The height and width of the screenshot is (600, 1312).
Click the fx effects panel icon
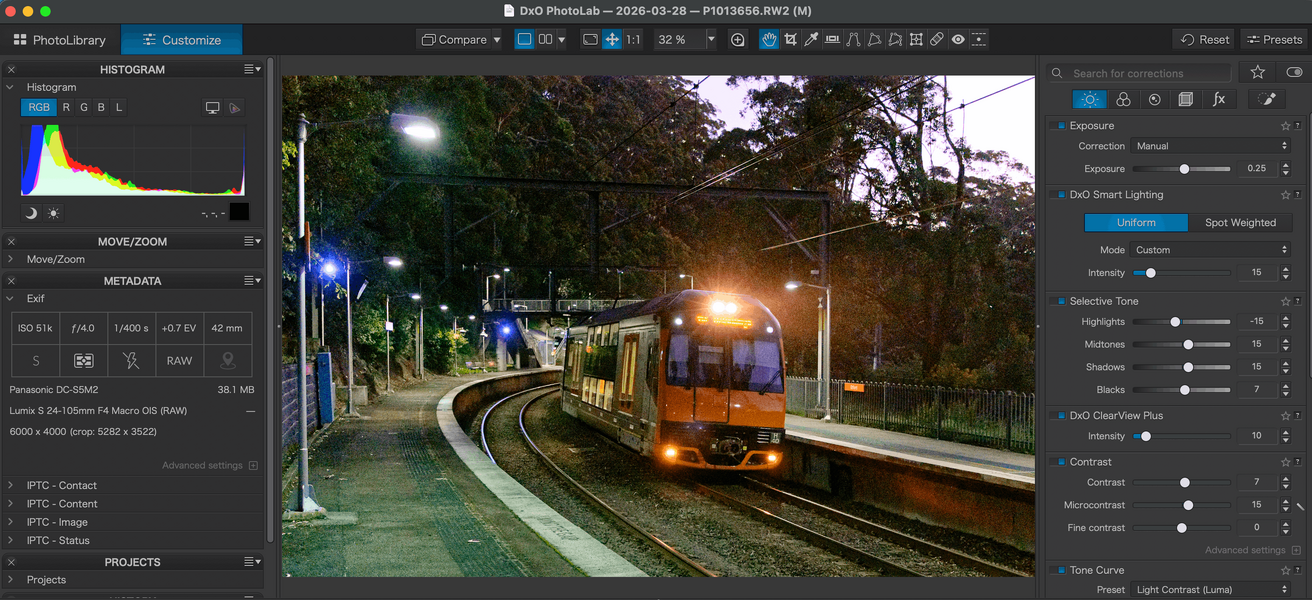tap(1219, 99)
